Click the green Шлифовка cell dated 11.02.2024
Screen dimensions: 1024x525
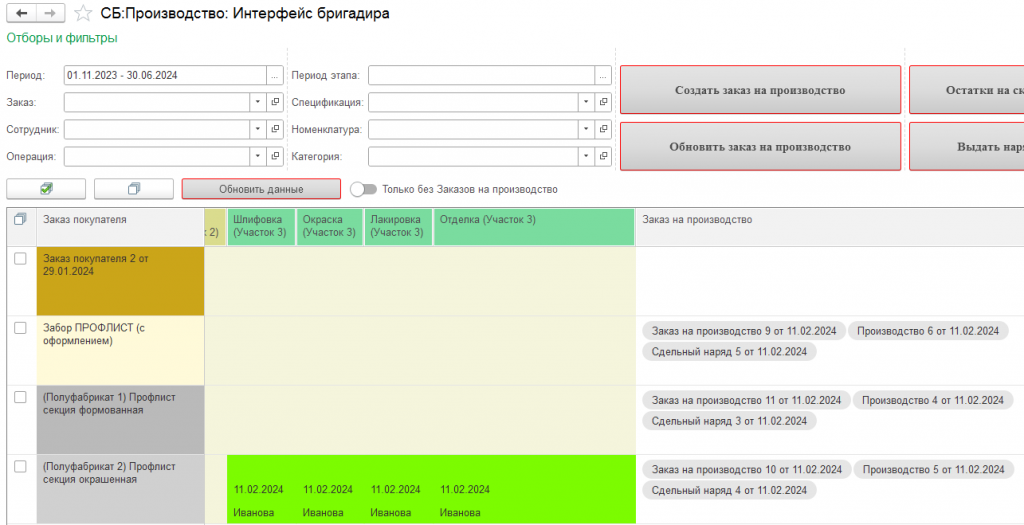point(262,490)
